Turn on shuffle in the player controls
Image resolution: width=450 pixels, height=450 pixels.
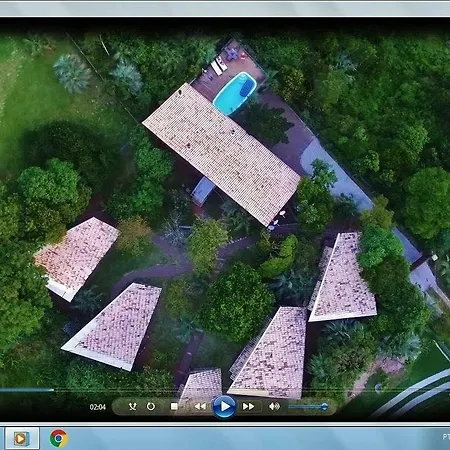pyautogui.click(x=133, y=406)
